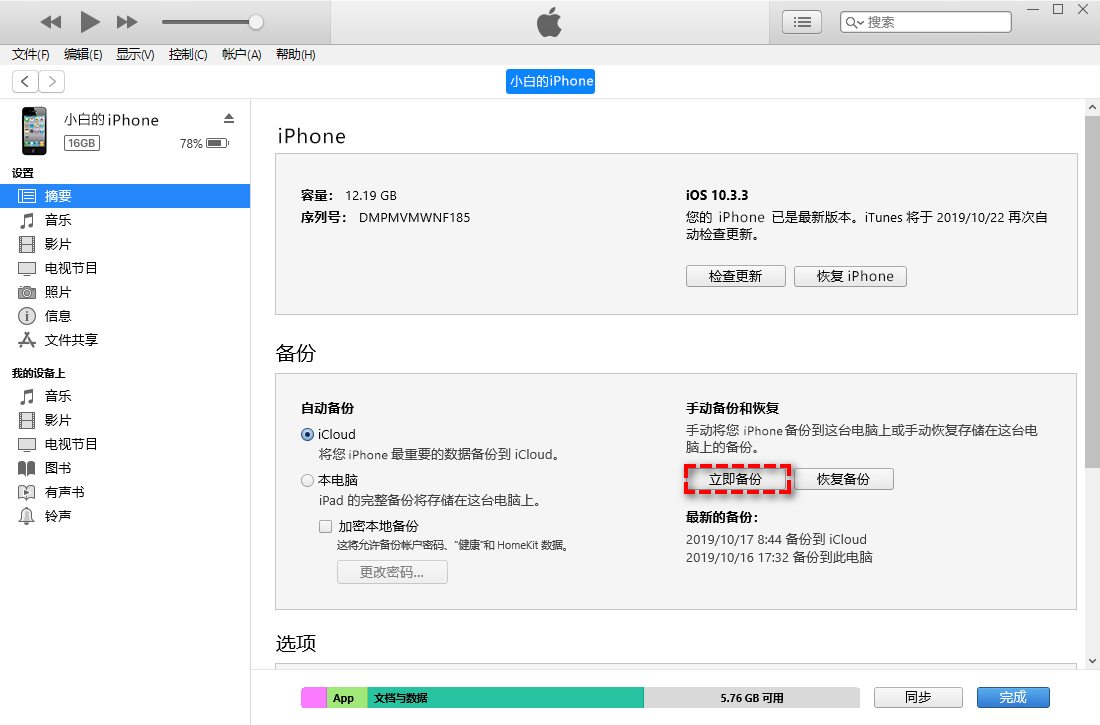
Task: Click the 16GB capacity badge
Action: [82, 143]
